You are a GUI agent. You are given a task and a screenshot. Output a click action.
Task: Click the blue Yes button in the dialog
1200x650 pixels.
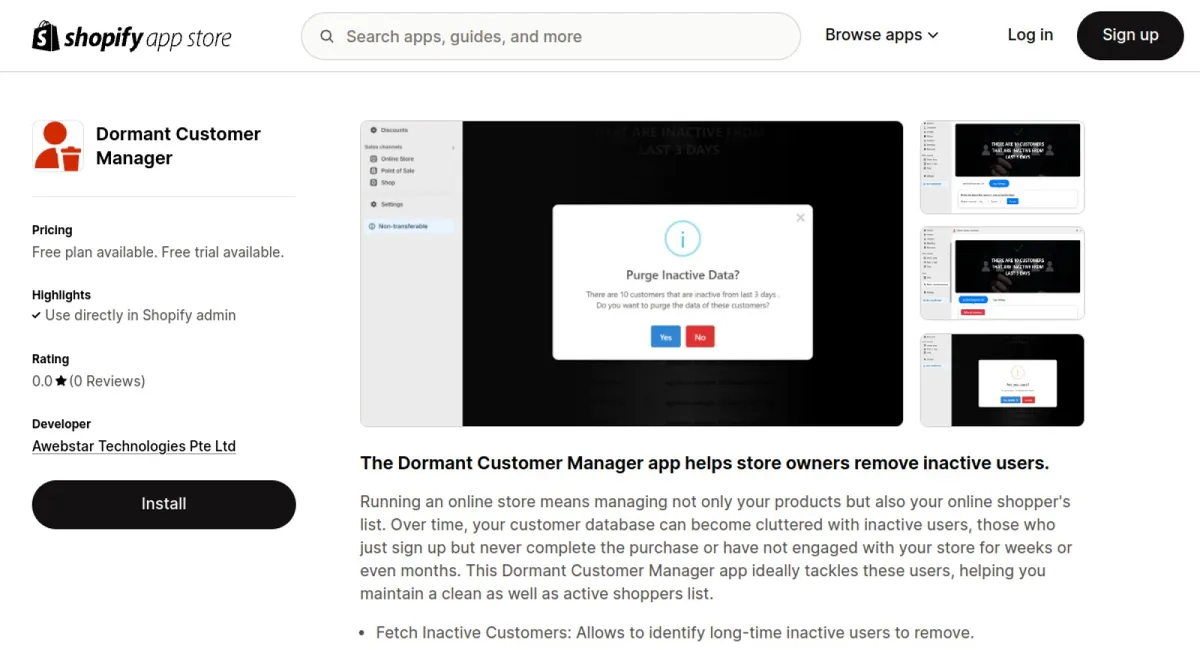point(665,337)
